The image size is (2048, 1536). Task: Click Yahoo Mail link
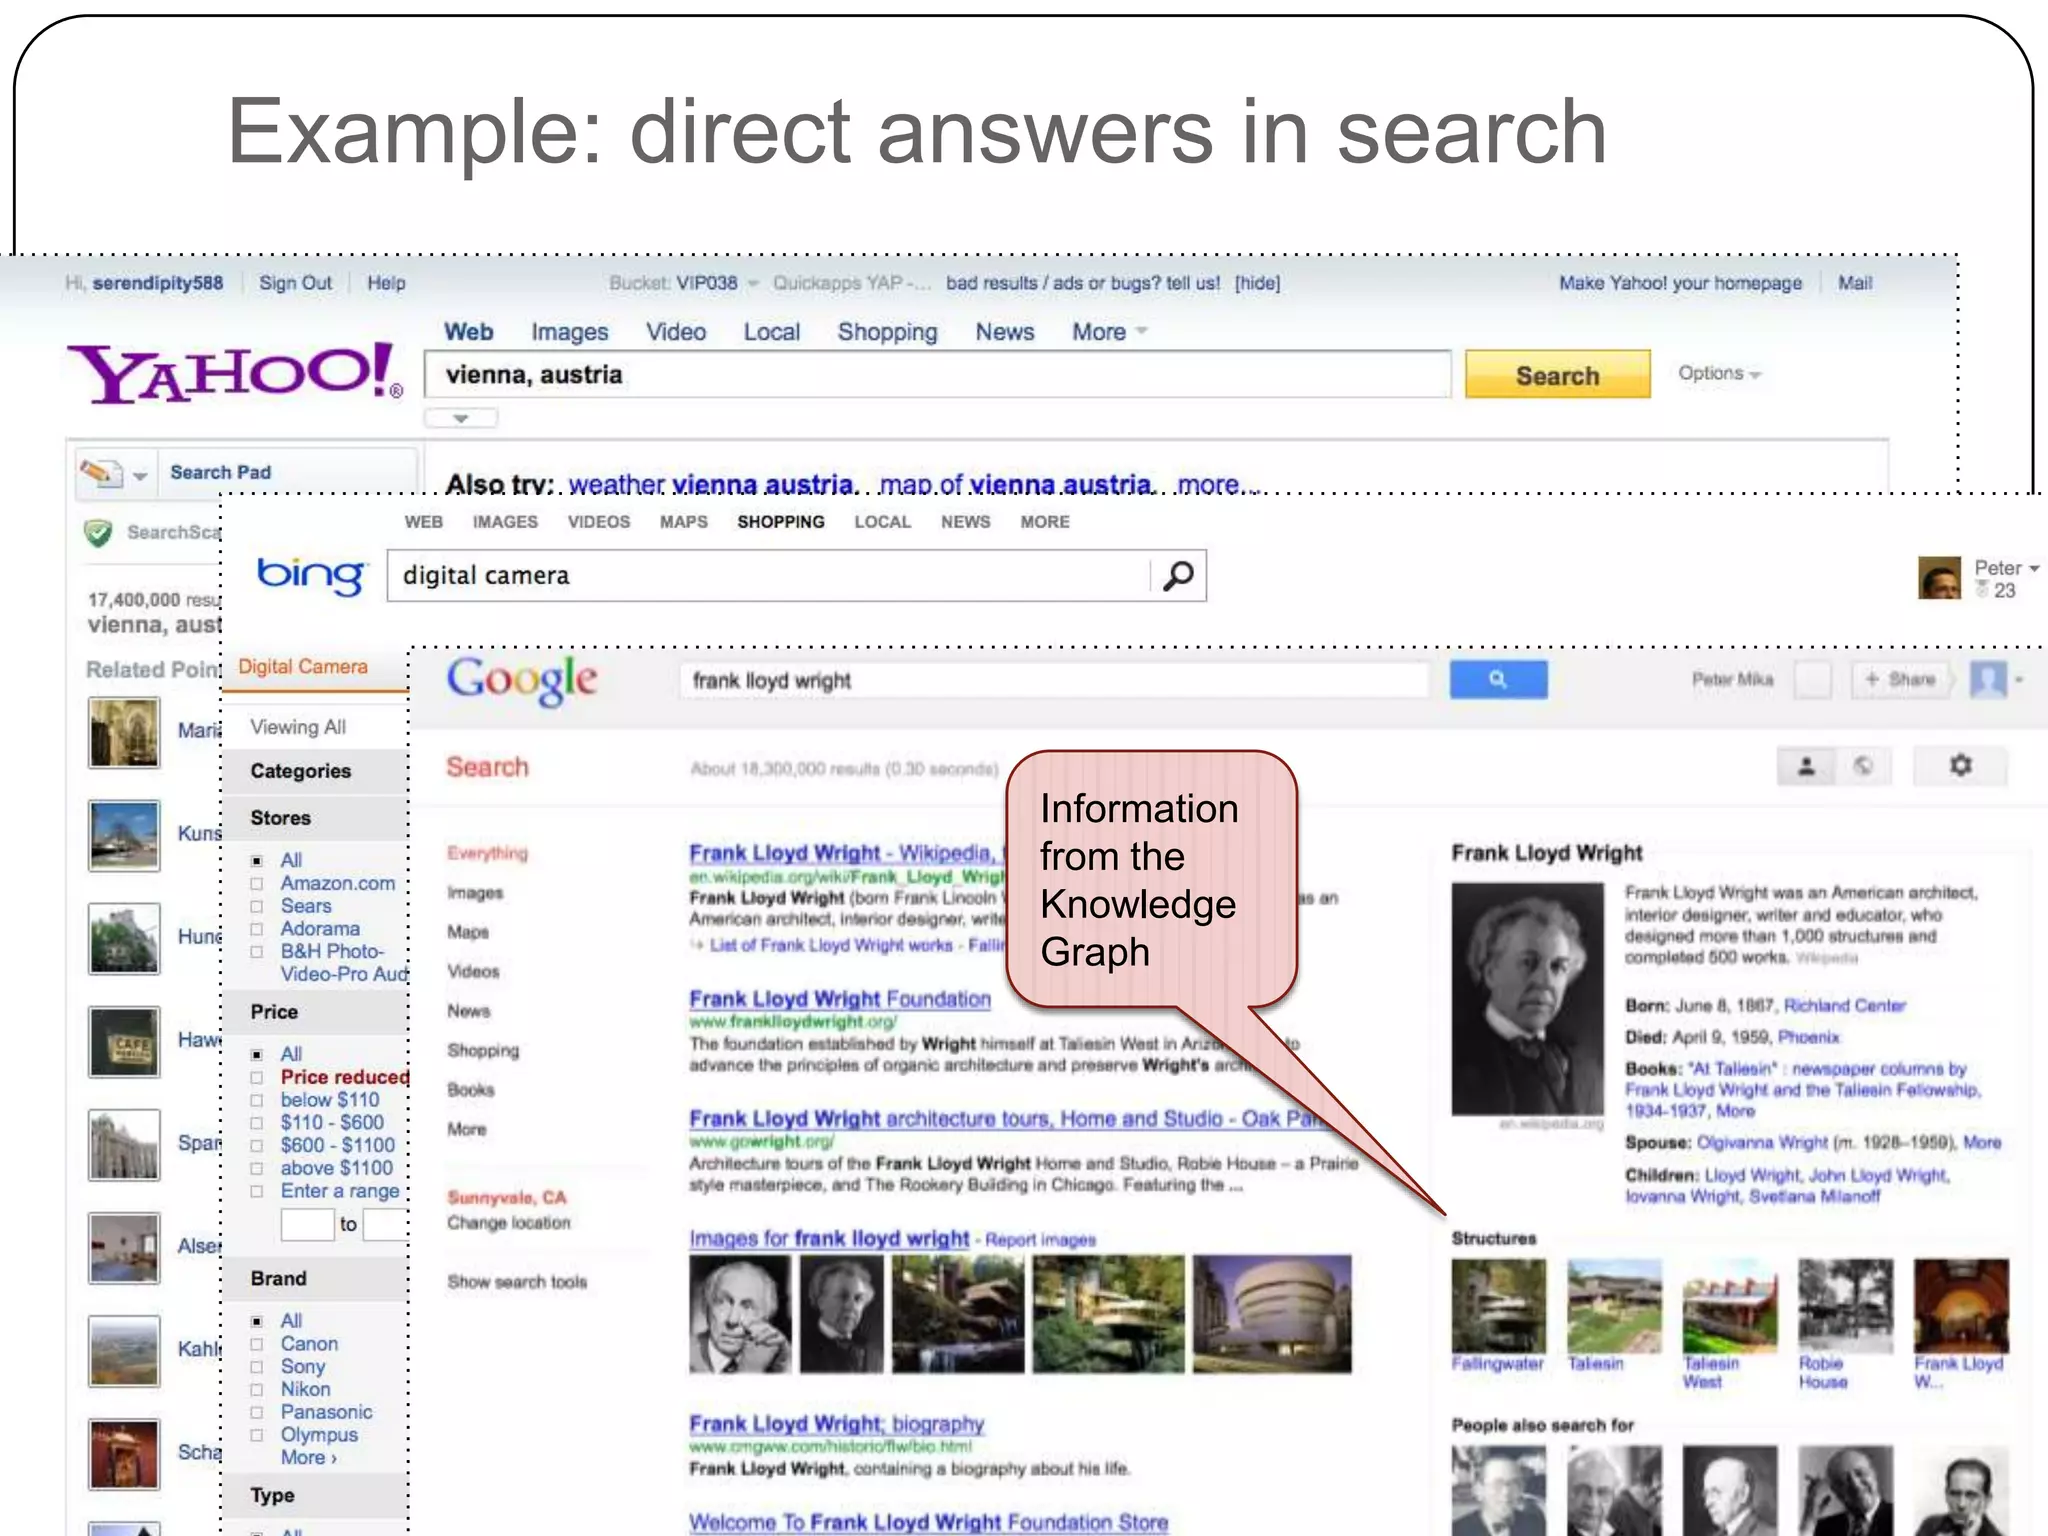tap(1855, 283)
